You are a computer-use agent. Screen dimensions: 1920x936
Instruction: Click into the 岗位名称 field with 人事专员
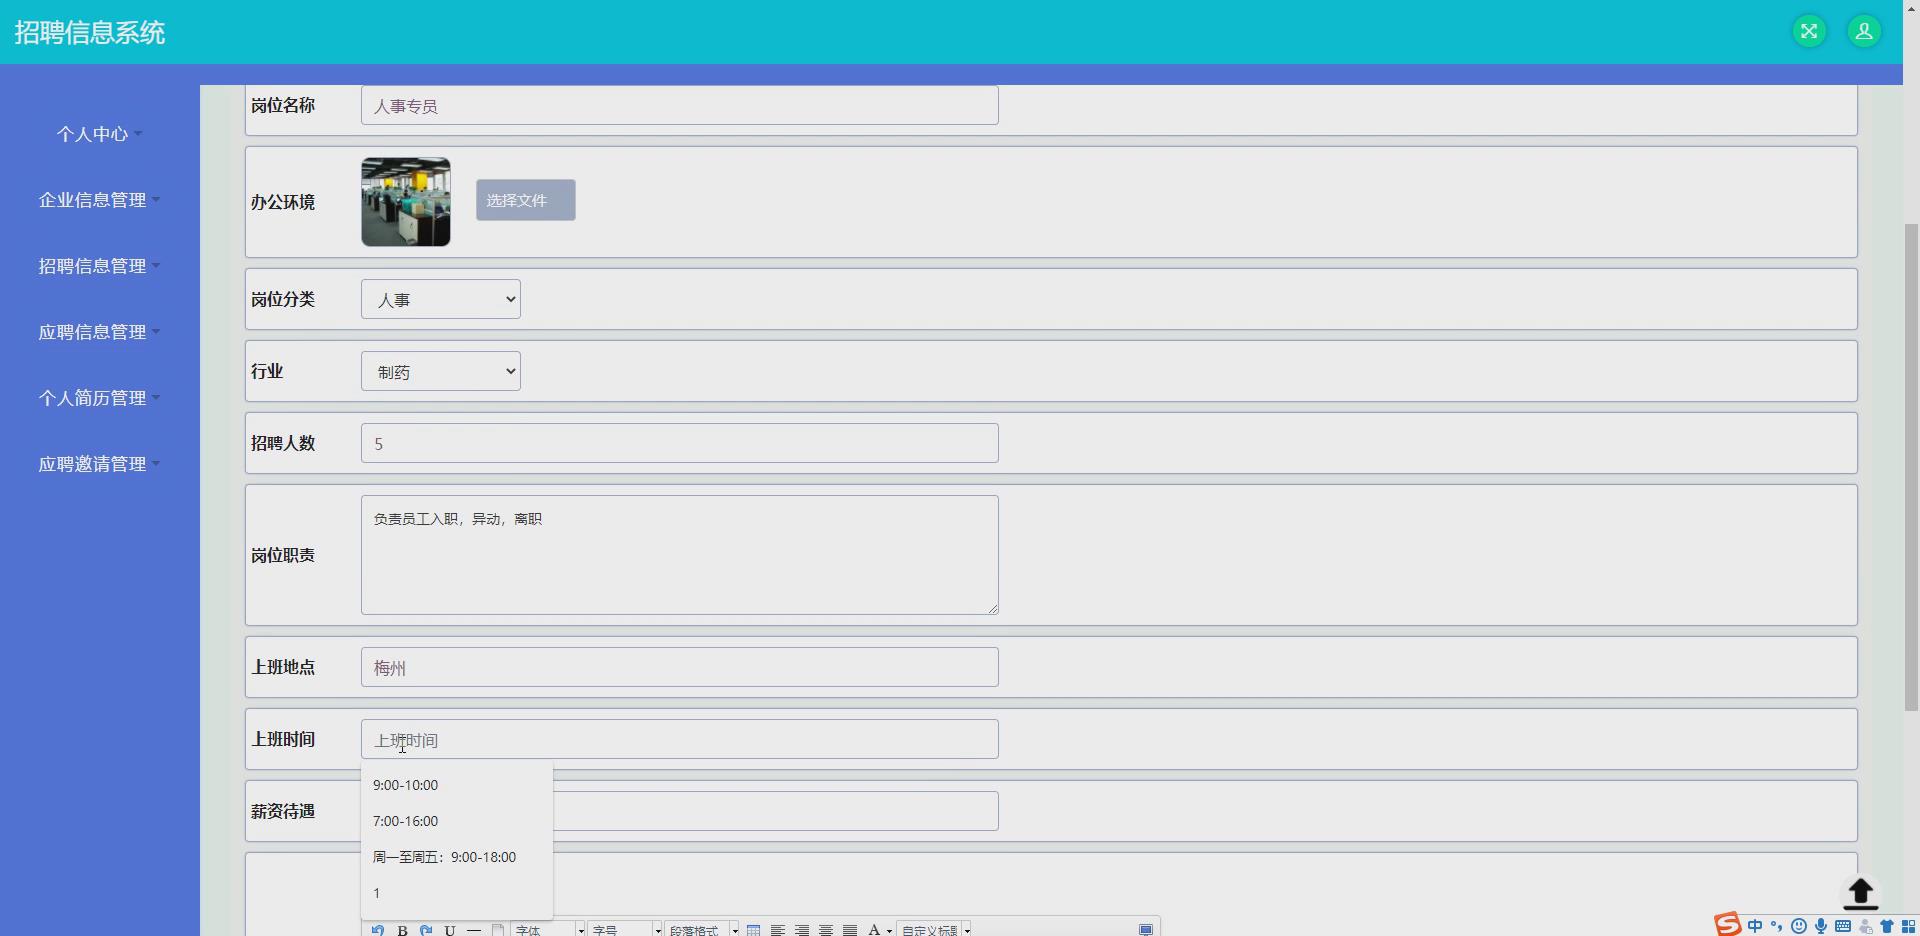point(680,105)
